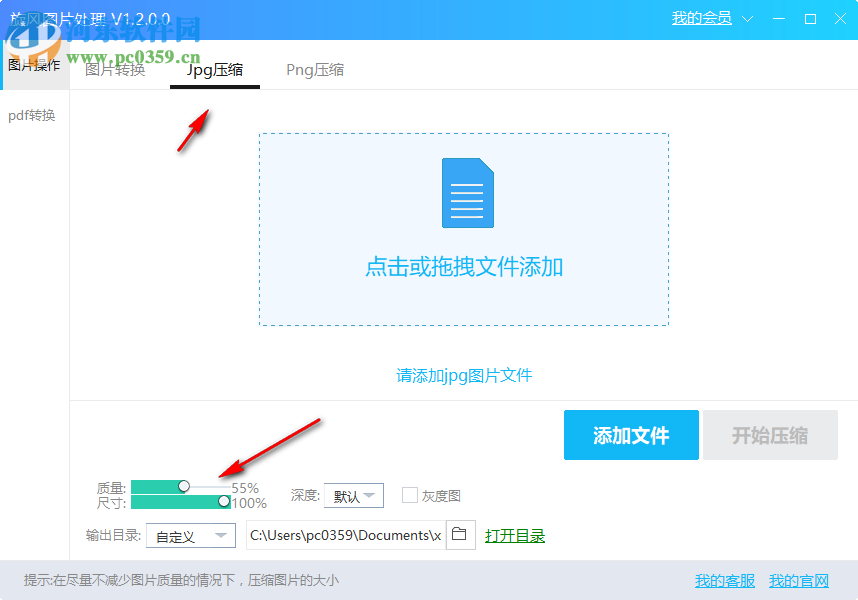Click the blue document icon in drop area
Viewport: 858px width, 600px height.
[467, 195]
